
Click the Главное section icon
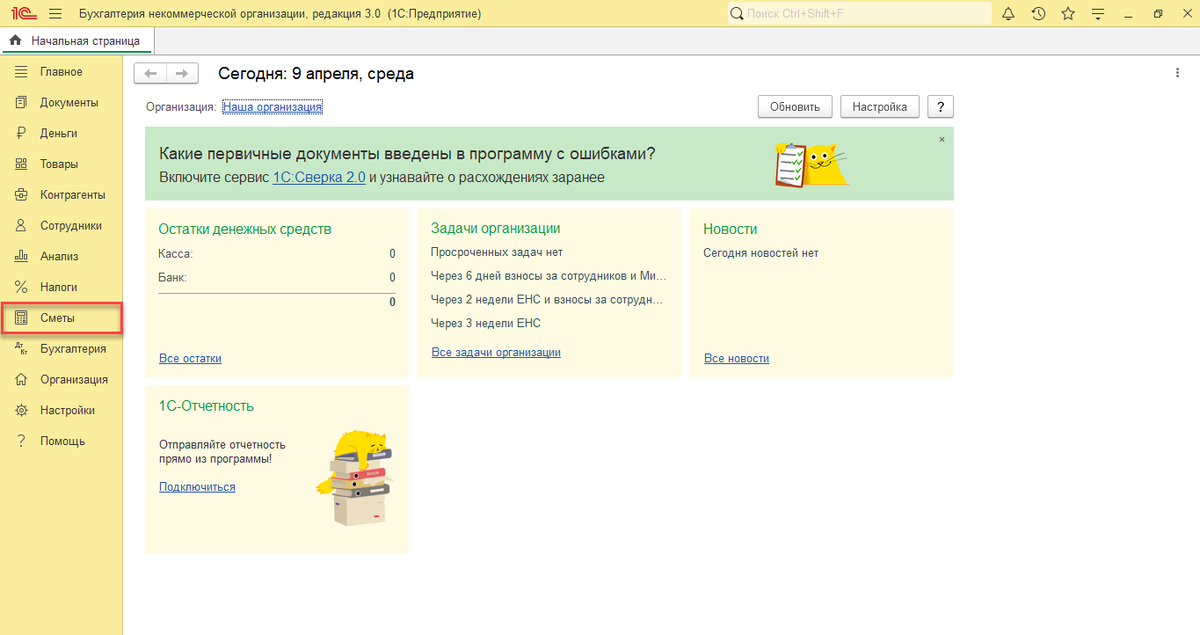21,72
